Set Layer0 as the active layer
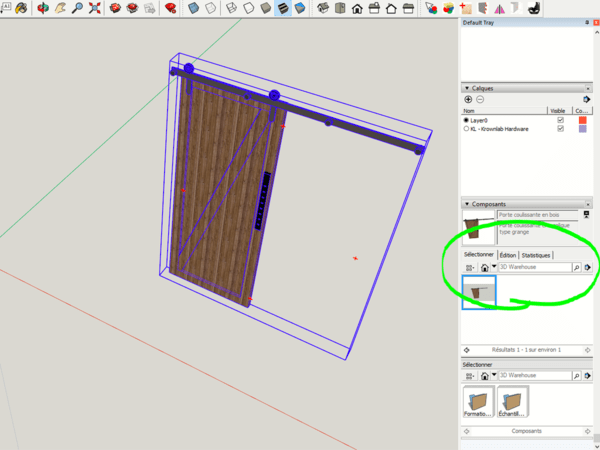600x450 pixels. pos(466,120)
